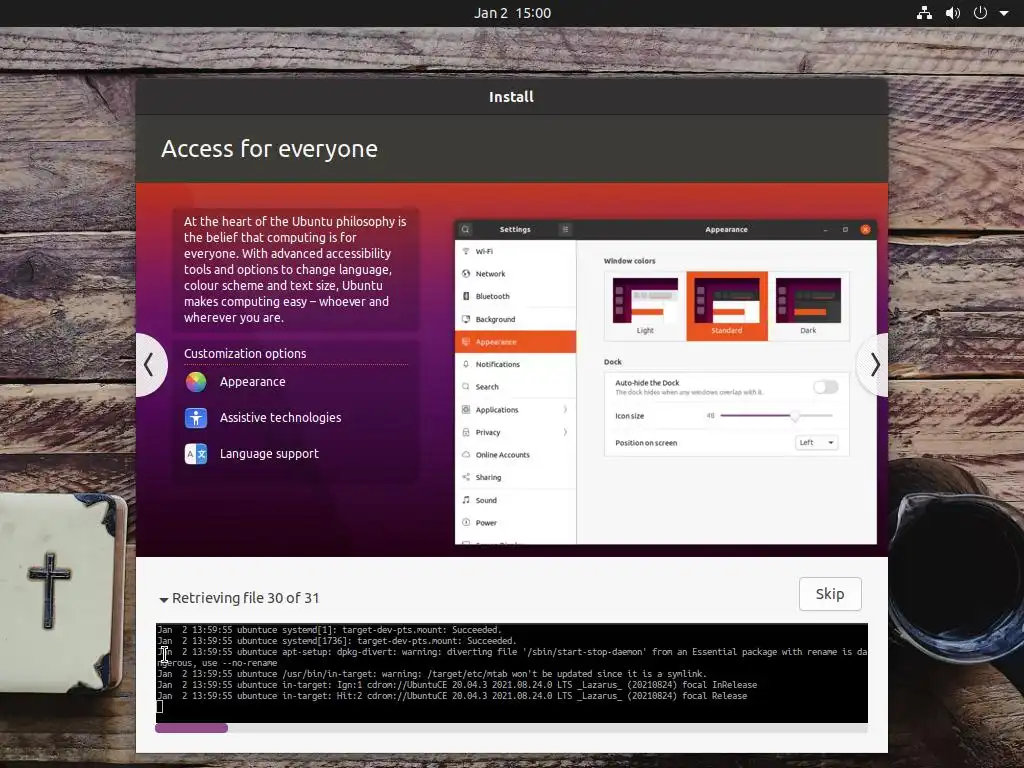The image size is (1024, 768).
Task: Open the clock showing Jan 2 15:00
Action: pos(512,13)
